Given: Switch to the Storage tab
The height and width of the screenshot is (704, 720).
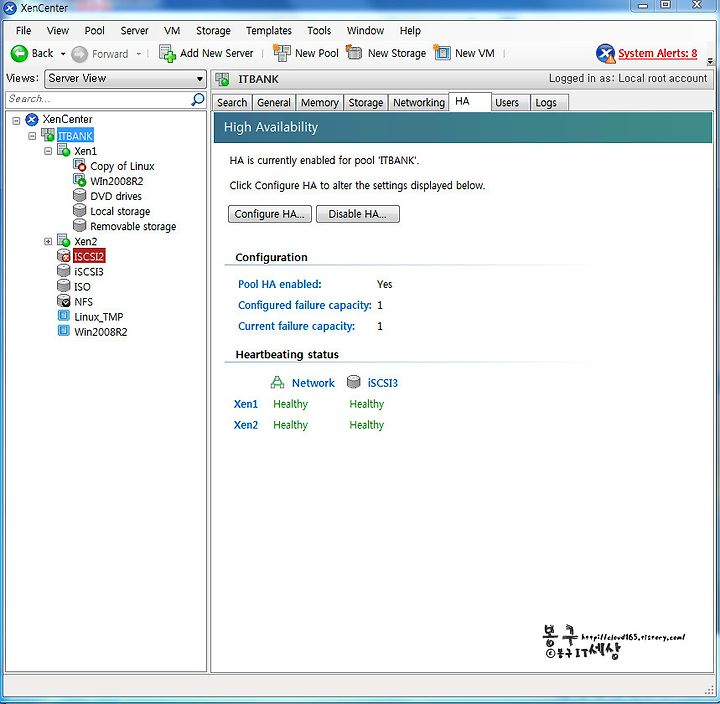Looking at the screenshot, I should tap(366, 102).
